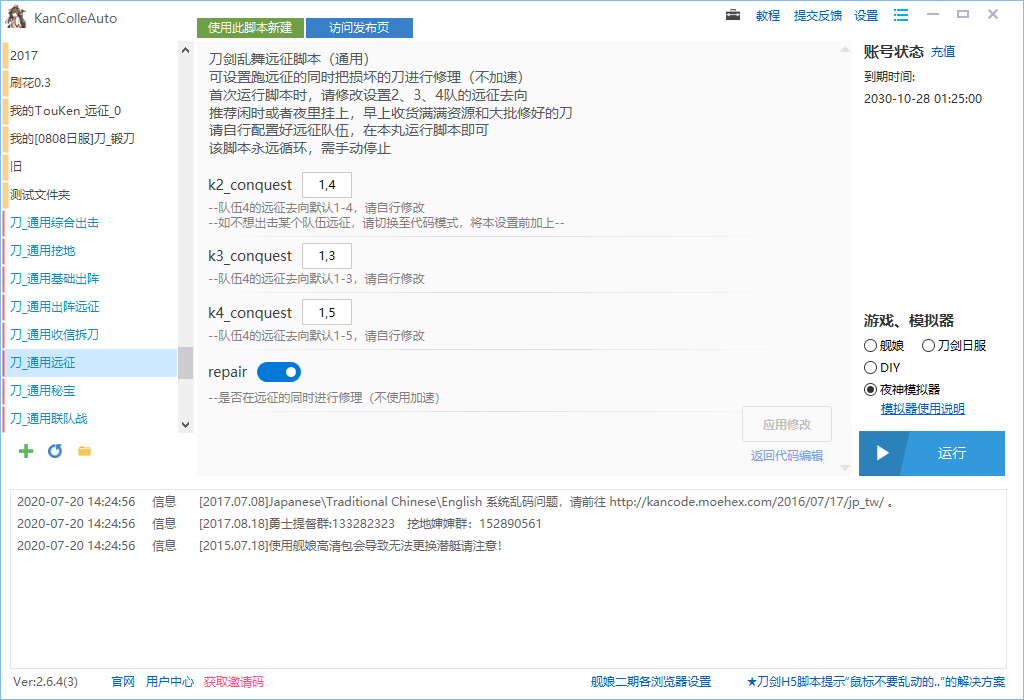Screen dimensions: 1024x700
Task: Open the 教程 tutorial menu item
Action: (768, 15)
